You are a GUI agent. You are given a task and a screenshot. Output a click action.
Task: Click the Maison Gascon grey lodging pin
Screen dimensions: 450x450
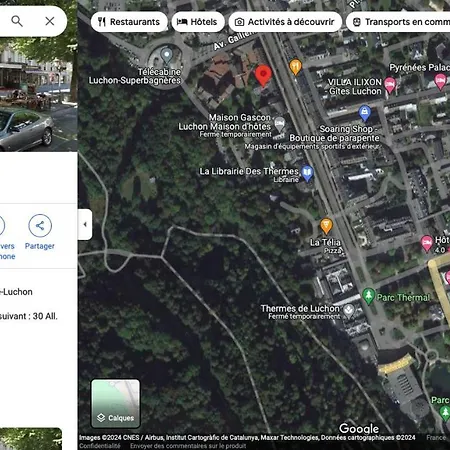tap(279, 125)
